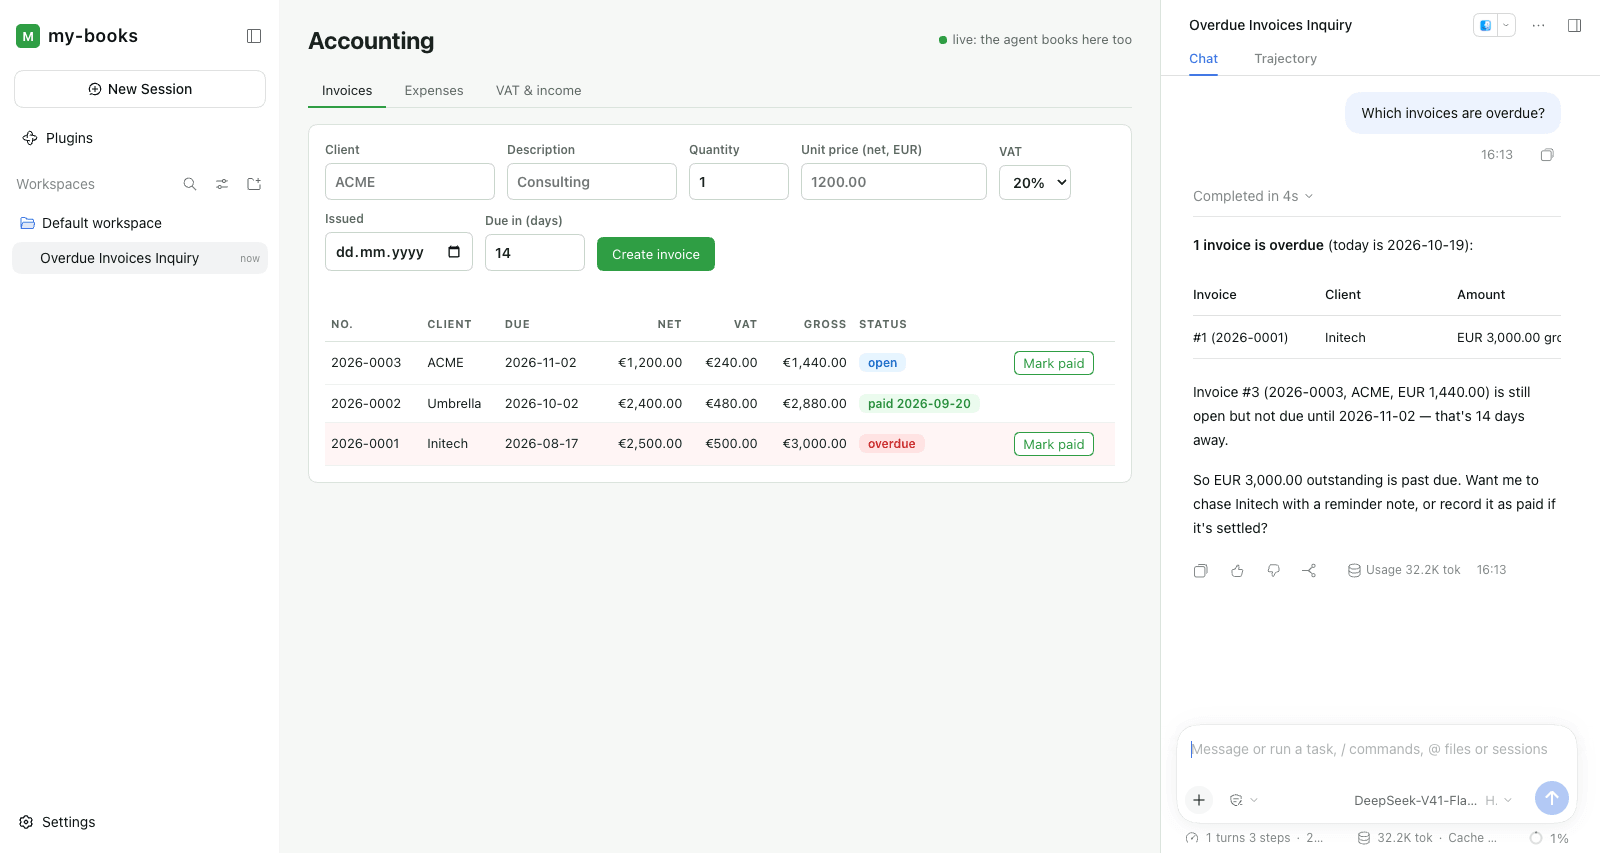Click the Unit price field showing 1200.00

point(894,182)
